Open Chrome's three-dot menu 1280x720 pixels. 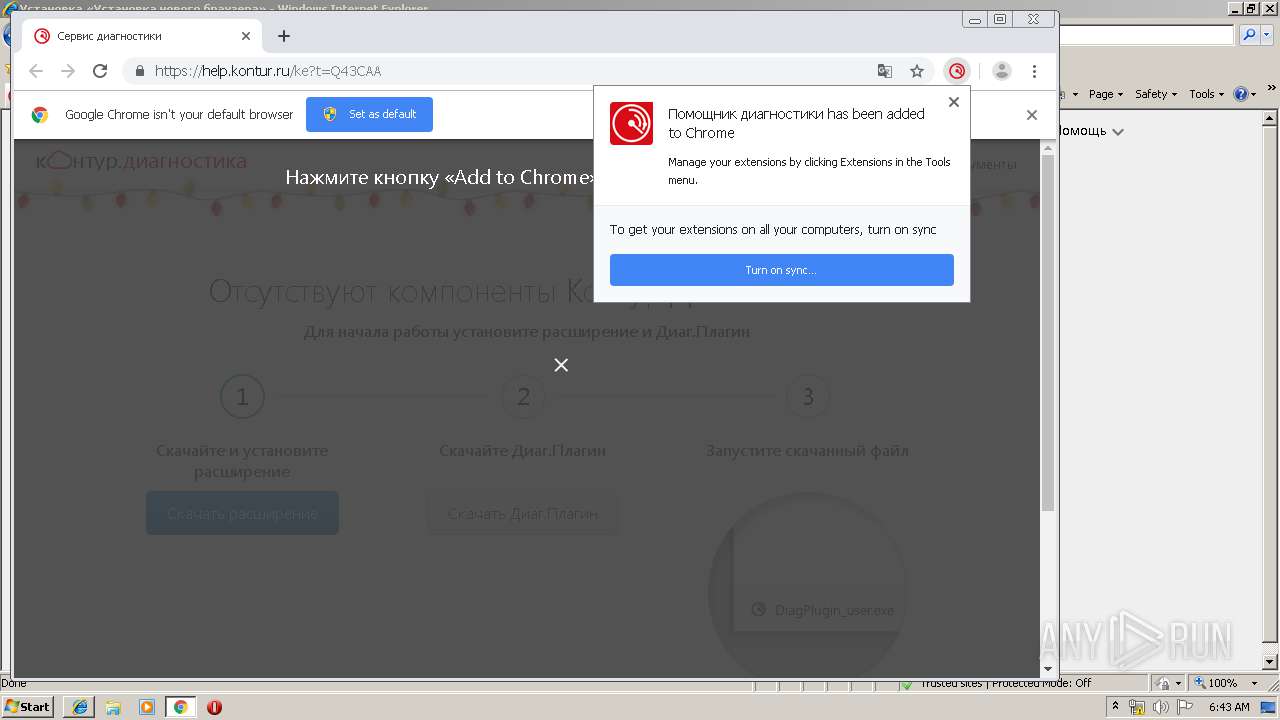click(x=1034, y=71)
